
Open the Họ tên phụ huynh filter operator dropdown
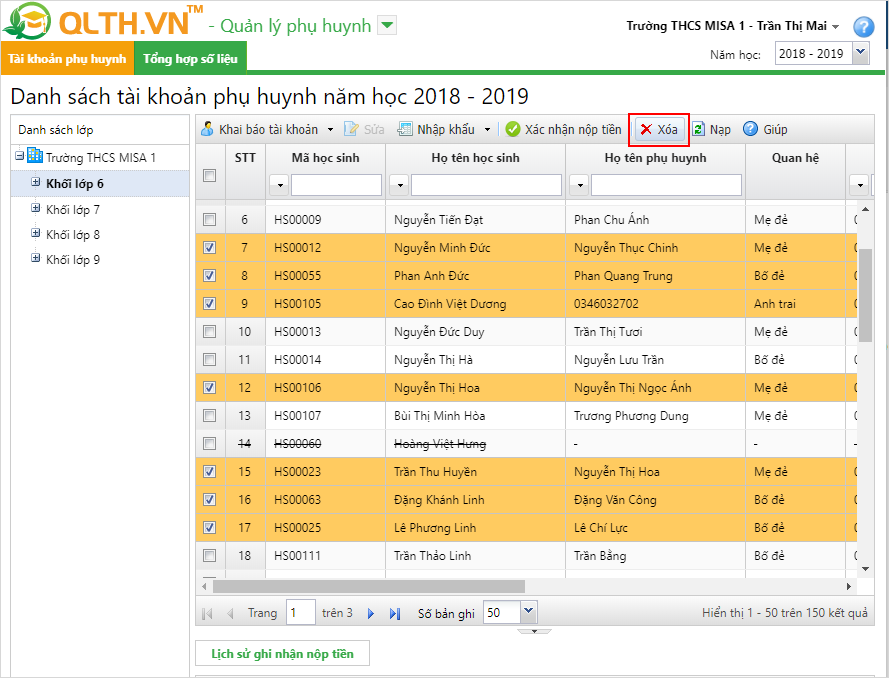click(x=579, y=185)
